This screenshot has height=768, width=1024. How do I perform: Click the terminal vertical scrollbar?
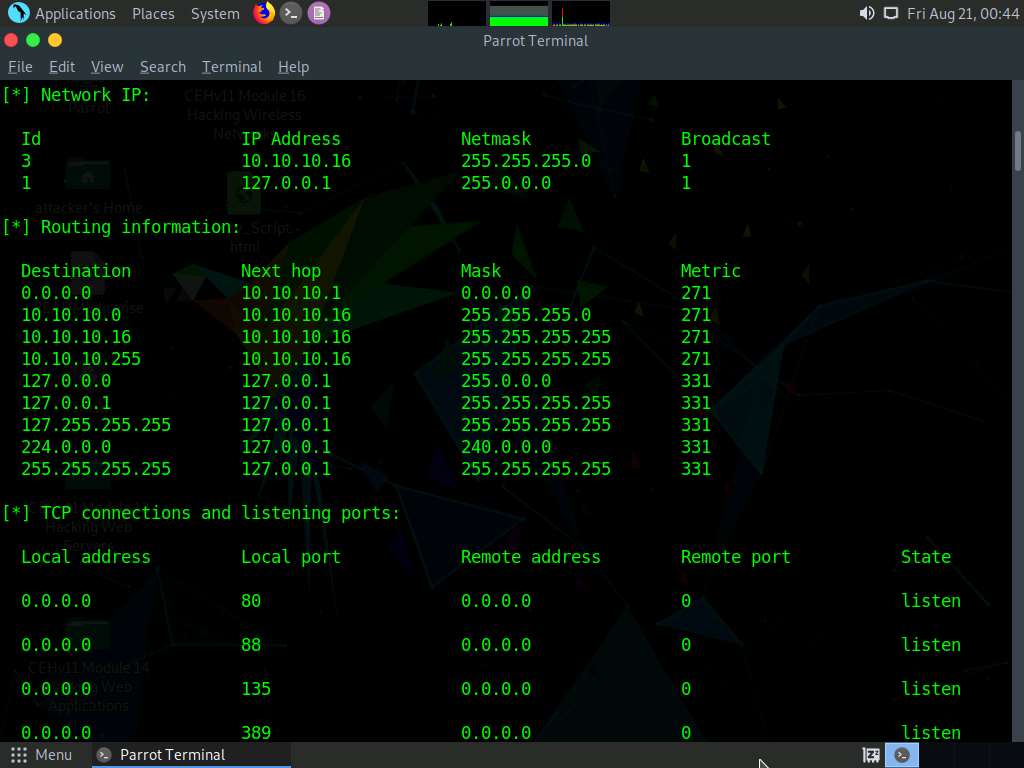[1017, 151]
